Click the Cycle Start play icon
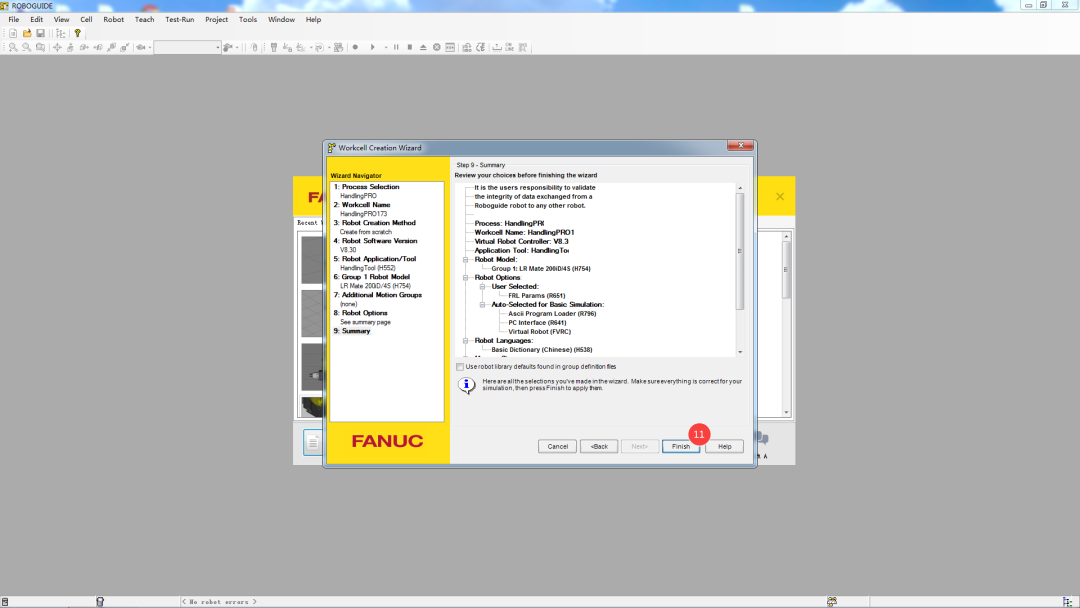 [x=373, y=48]
